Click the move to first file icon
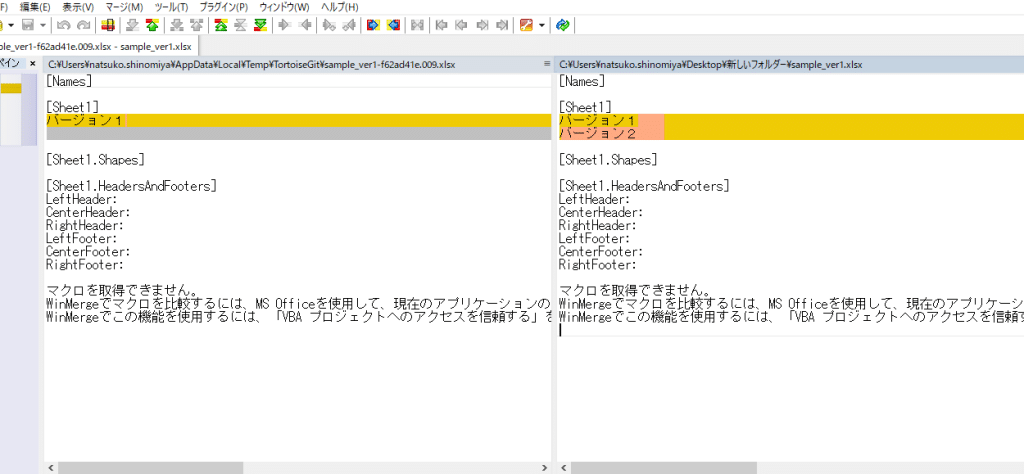This screenshot has height=474, width=1024. click(441, 25)
